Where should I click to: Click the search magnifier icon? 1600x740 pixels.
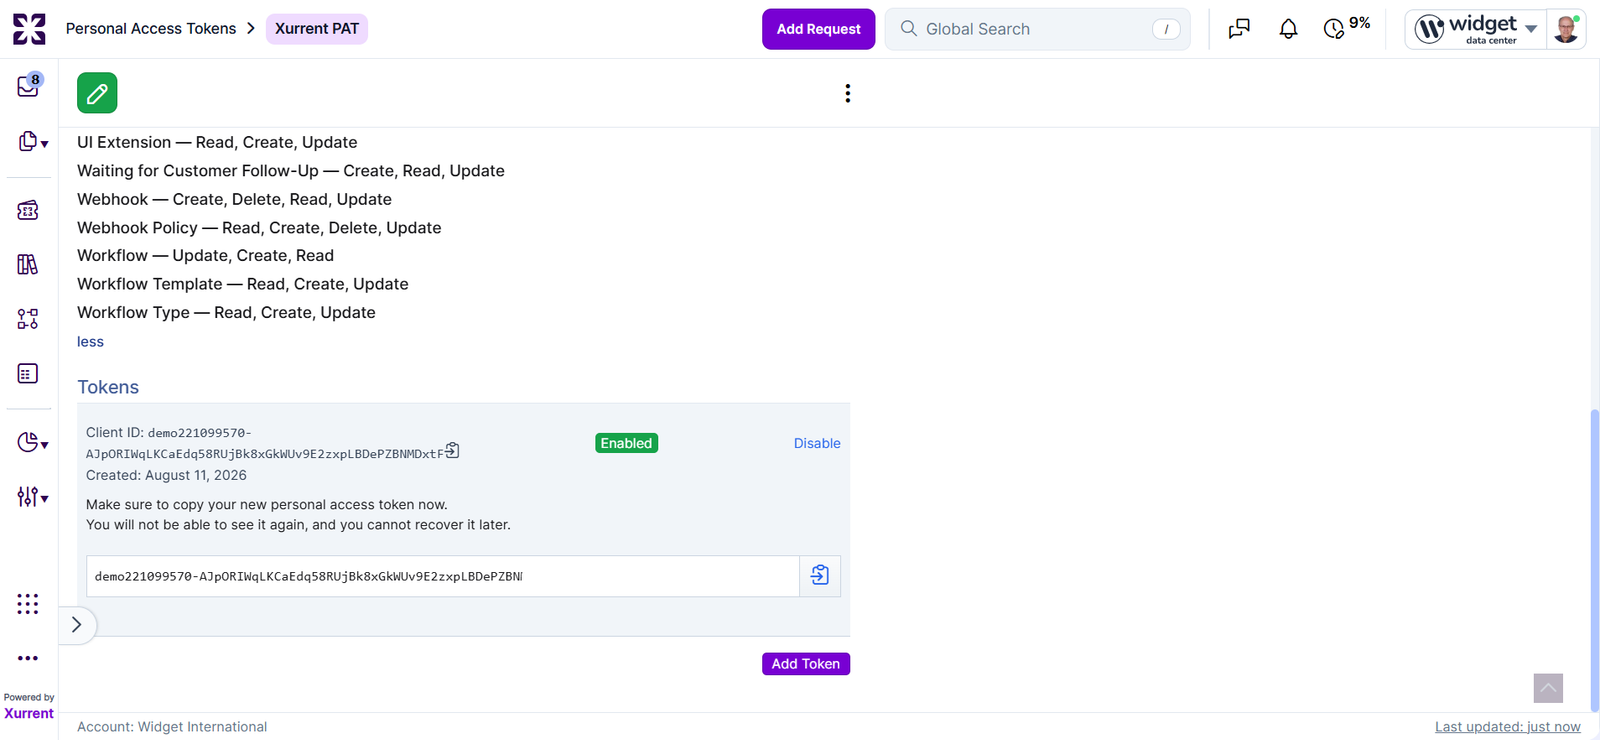point(909,28)
